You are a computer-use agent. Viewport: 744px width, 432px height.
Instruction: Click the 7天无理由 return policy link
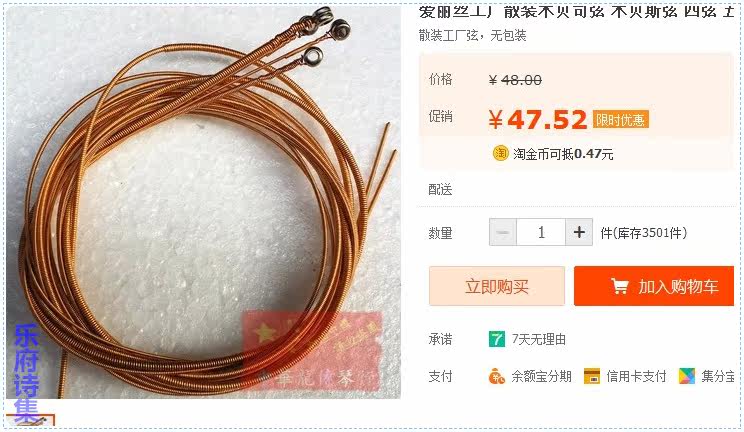539,339
